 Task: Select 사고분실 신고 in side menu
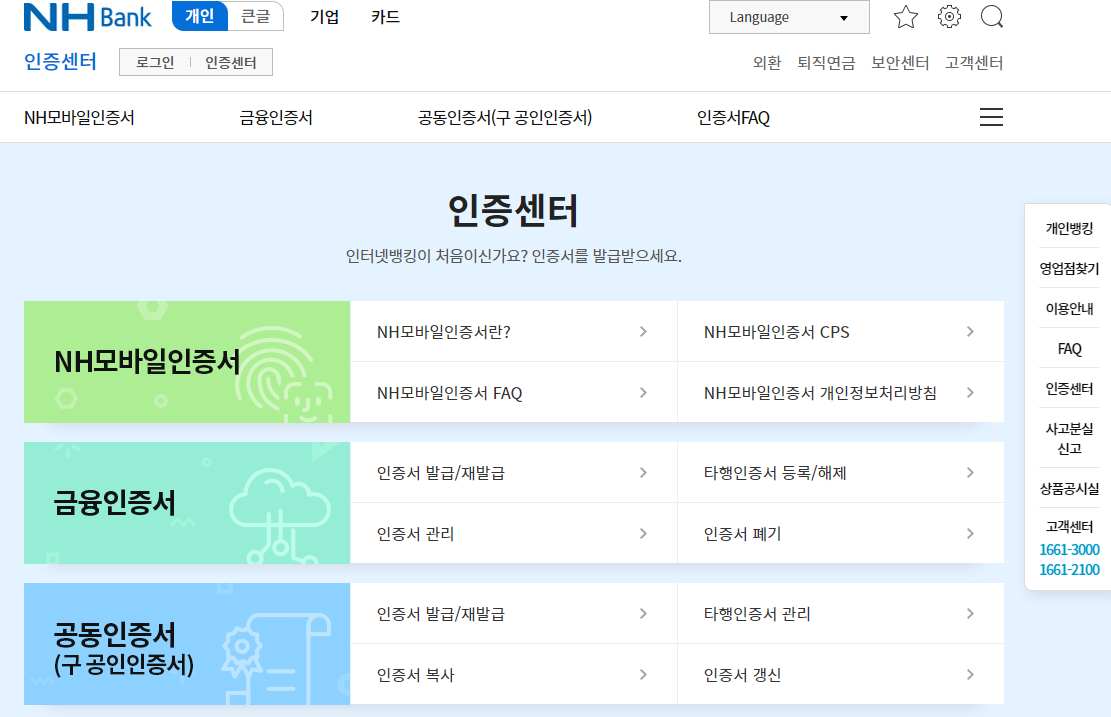(x=1069, y=439)
